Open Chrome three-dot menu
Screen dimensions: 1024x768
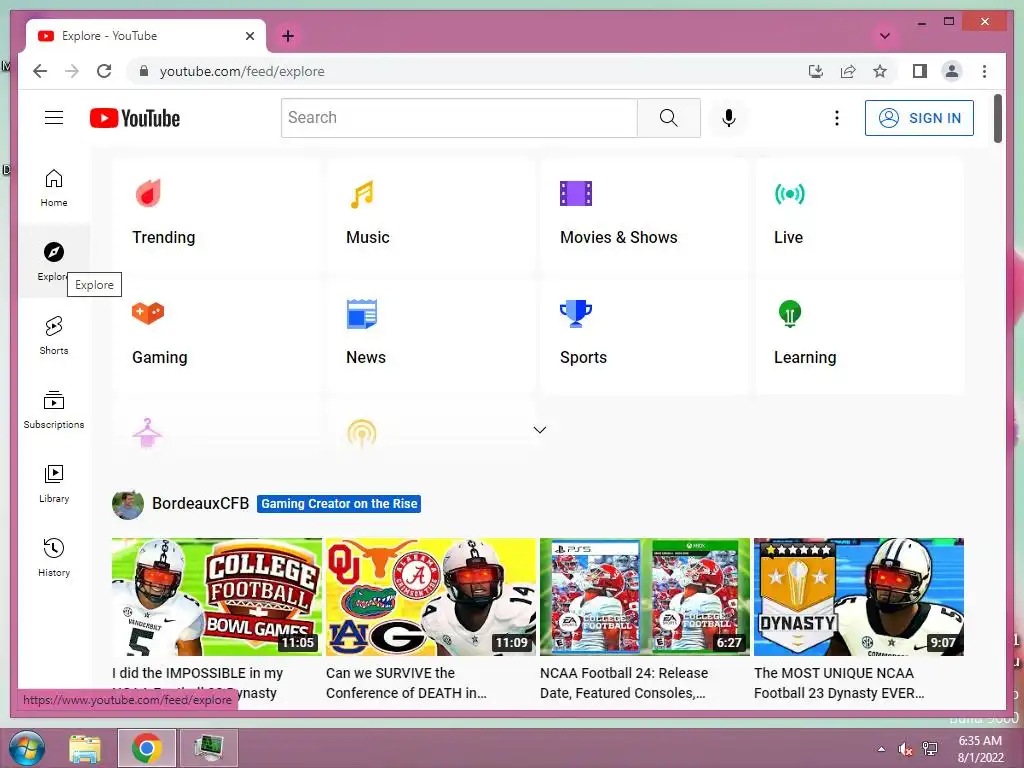984,71
